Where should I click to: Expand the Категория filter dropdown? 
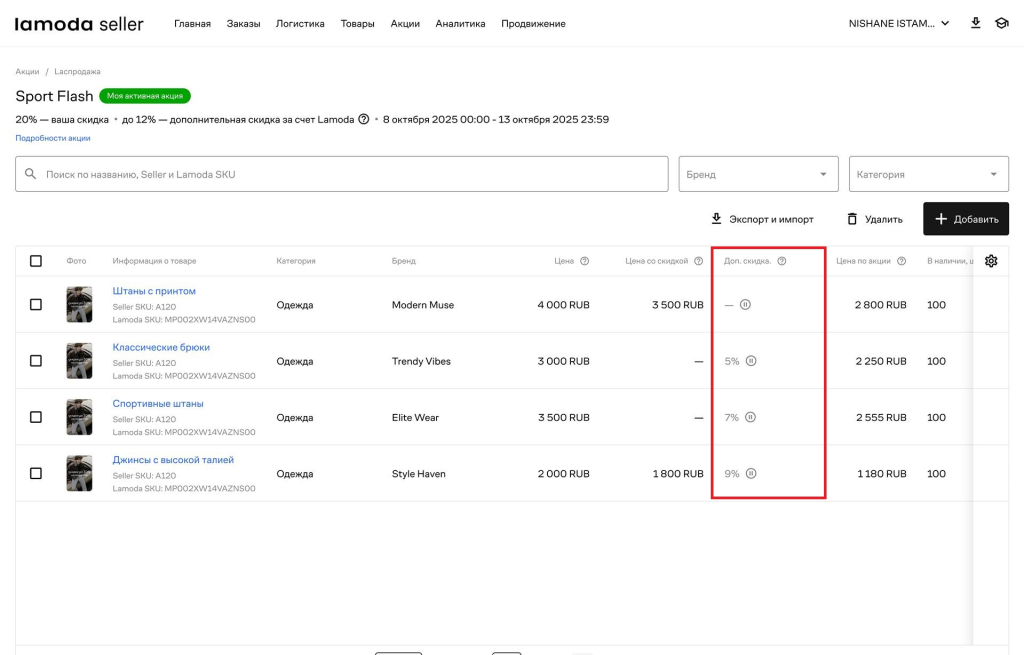[x=928, y=174]
